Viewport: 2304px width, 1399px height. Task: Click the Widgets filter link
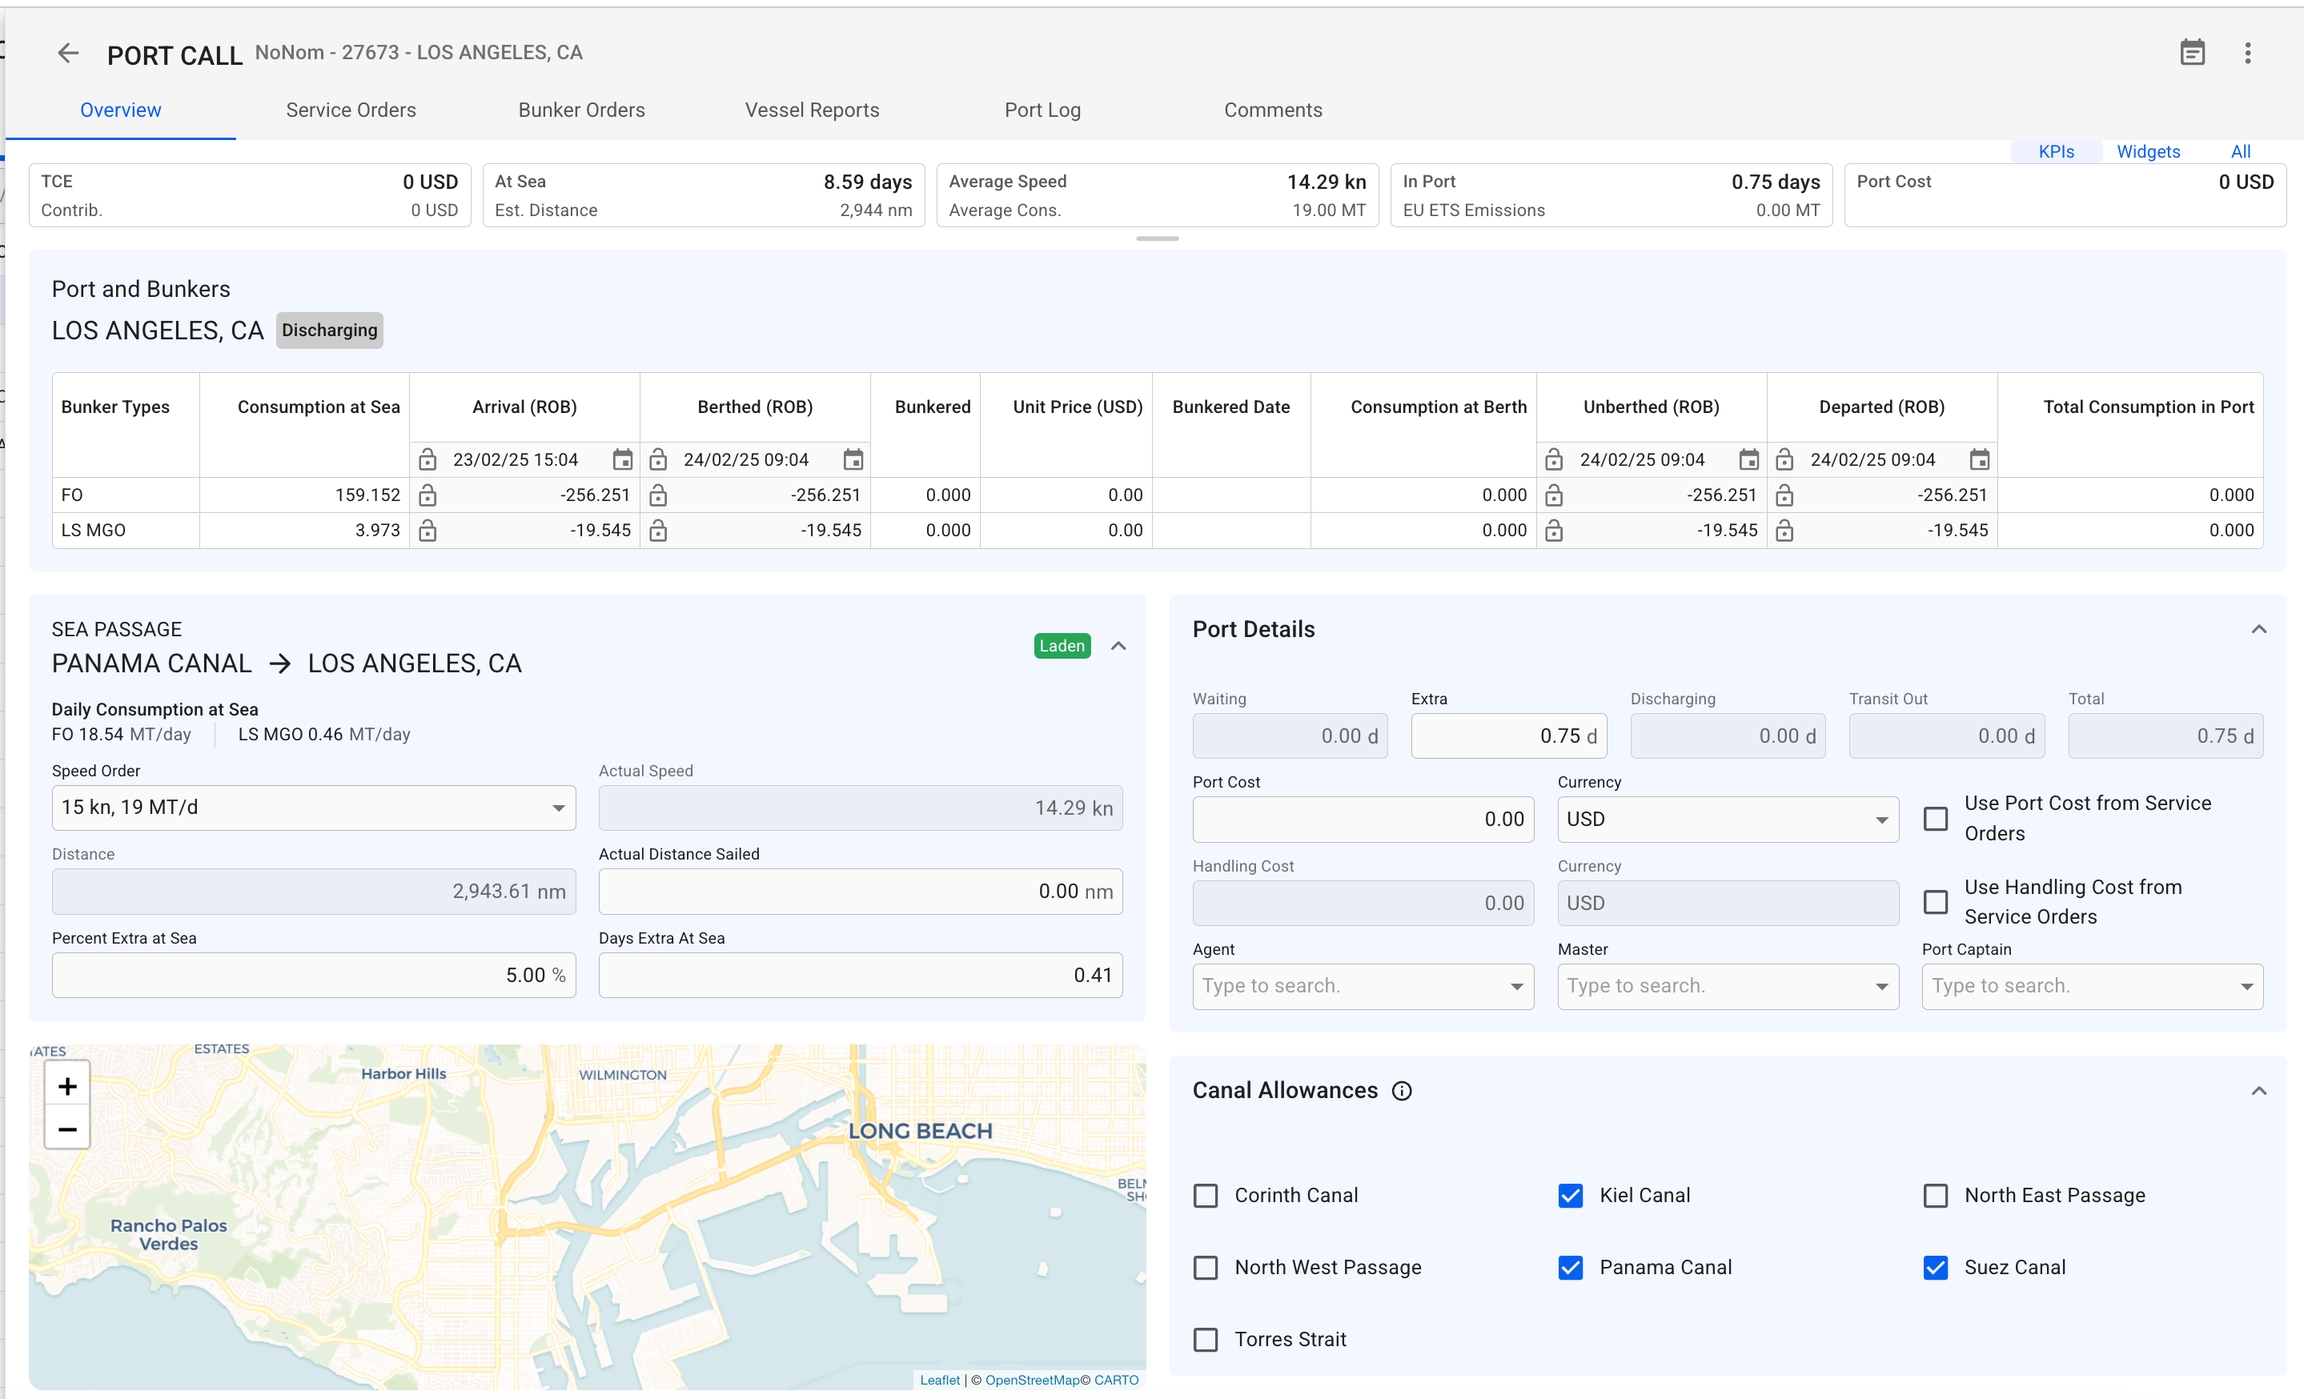2148,152
